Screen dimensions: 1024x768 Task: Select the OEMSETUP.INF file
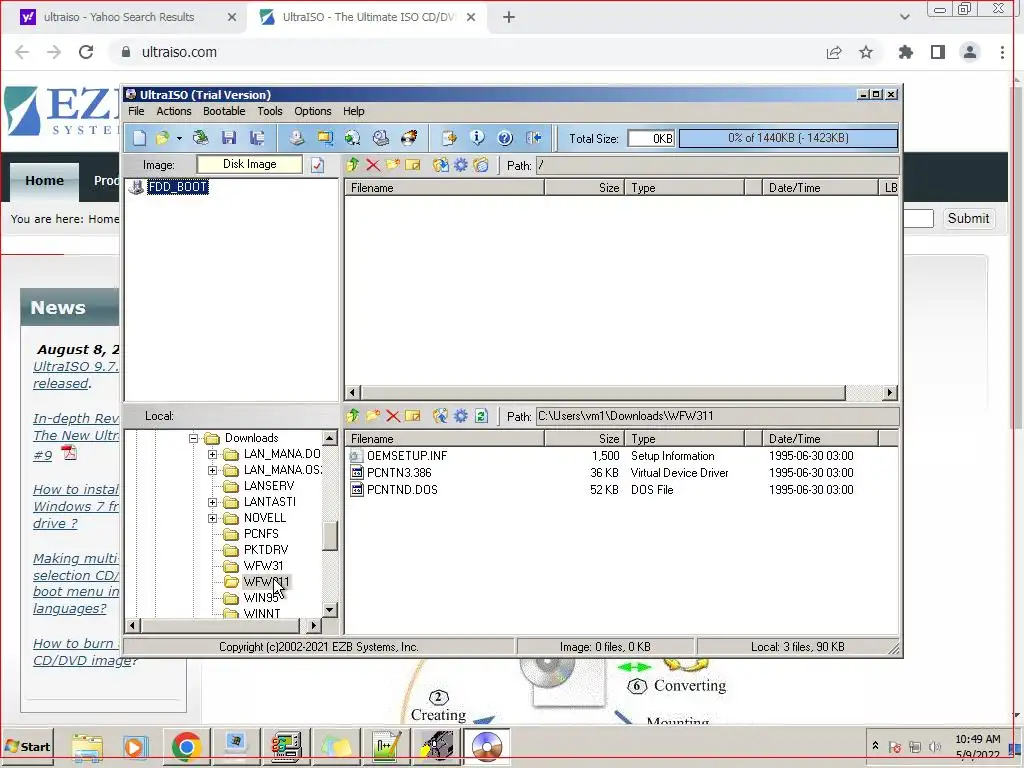click(407, 456)
